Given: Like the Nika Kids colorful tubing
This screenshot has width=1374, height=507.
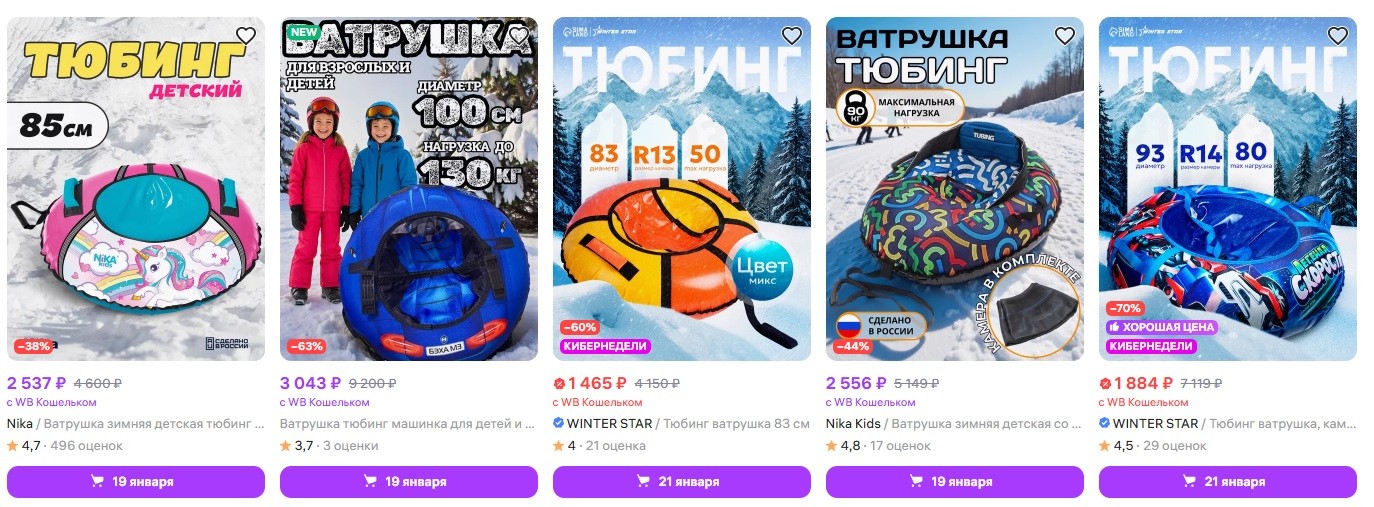Looking at the screenshot, I should coord(1065,36).
